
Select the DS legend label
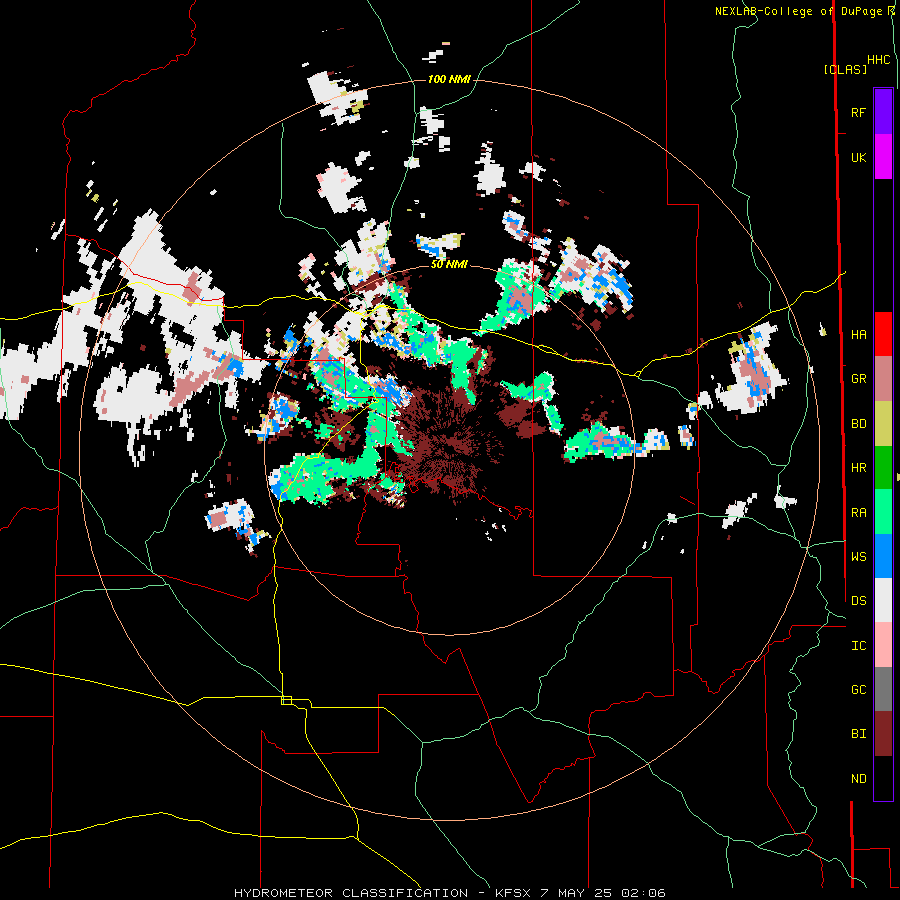858,601
